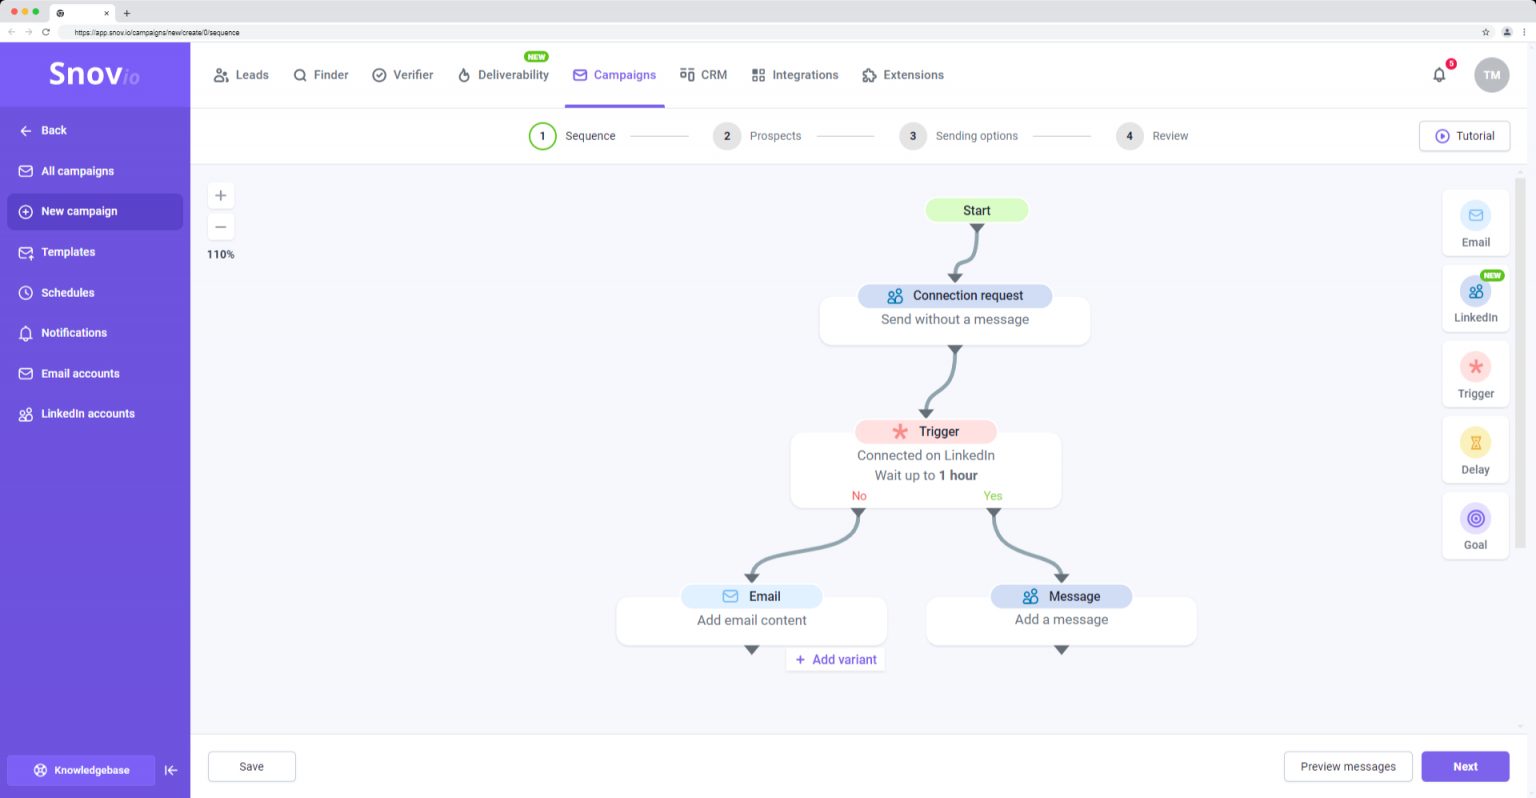Select the Connection request node
1536x798 pixels.
[x=955, y=296]
